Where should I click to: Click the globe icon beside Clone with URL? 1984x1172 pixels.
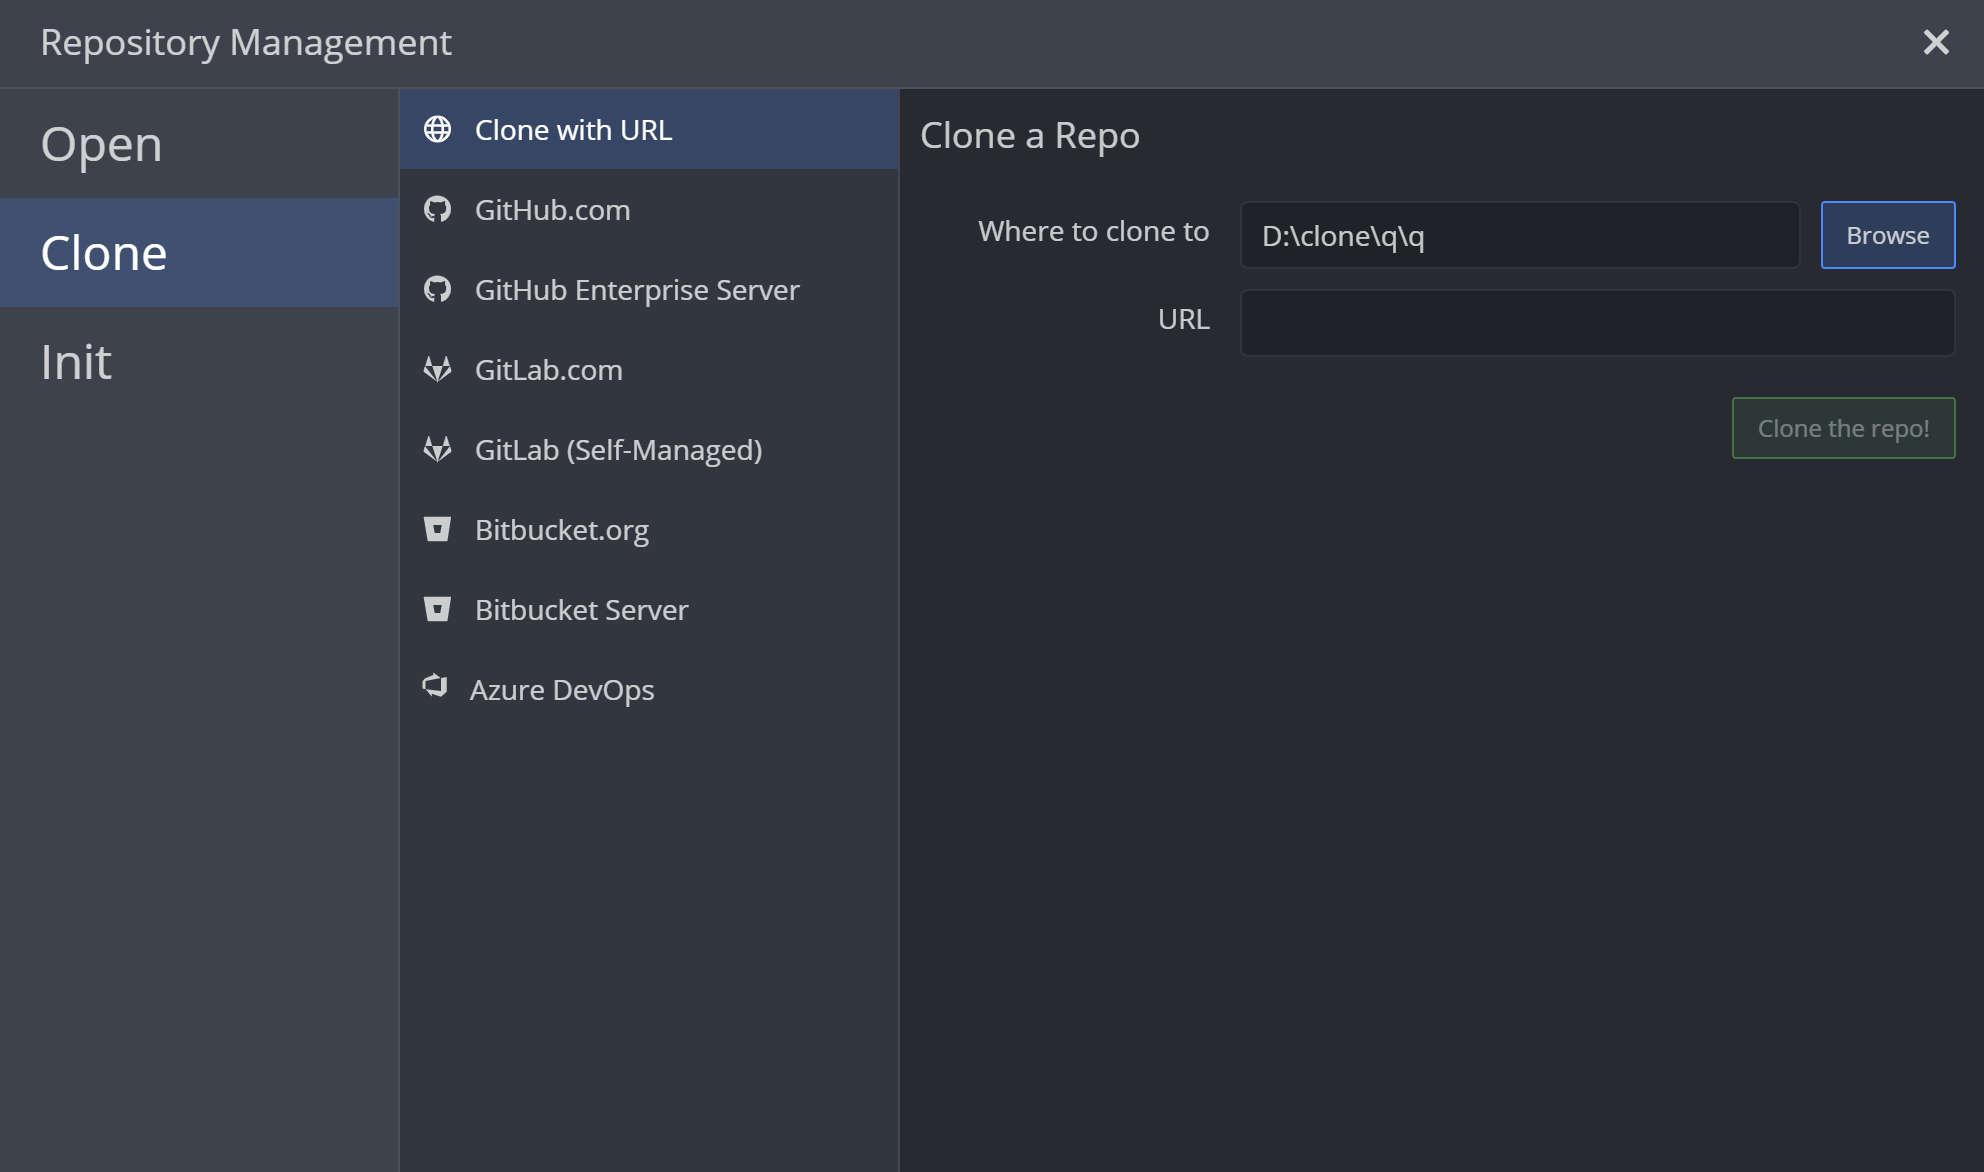click(x=437, y=130)
